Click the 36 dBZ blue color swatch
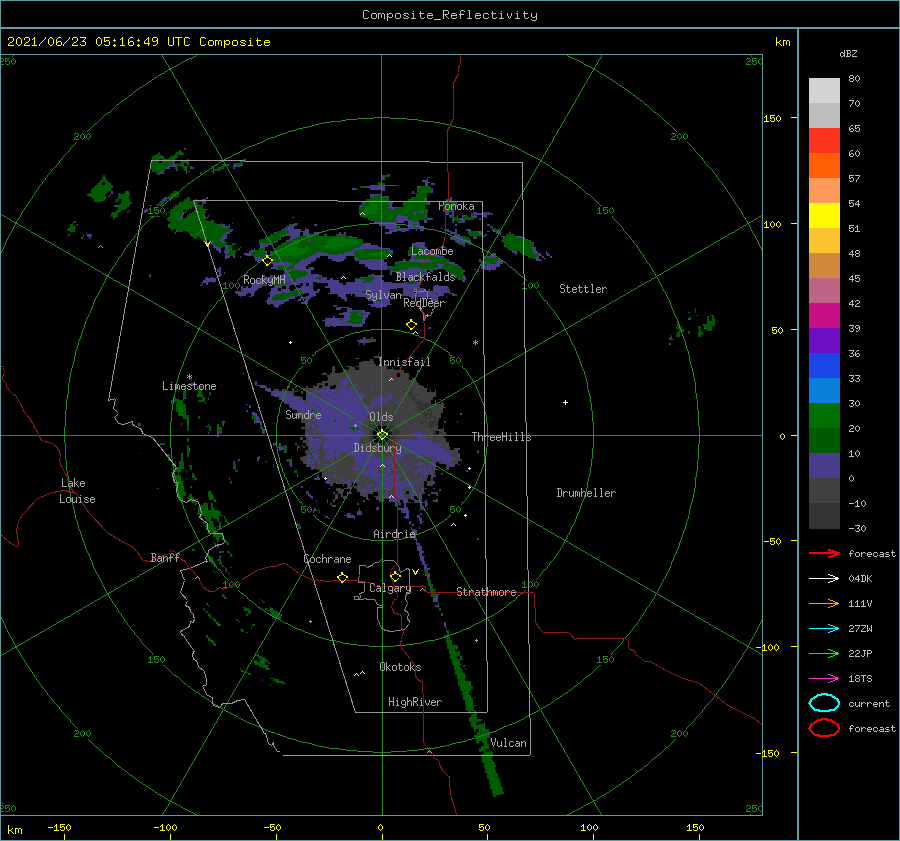The image size is (900, 841). click(824, 366)
